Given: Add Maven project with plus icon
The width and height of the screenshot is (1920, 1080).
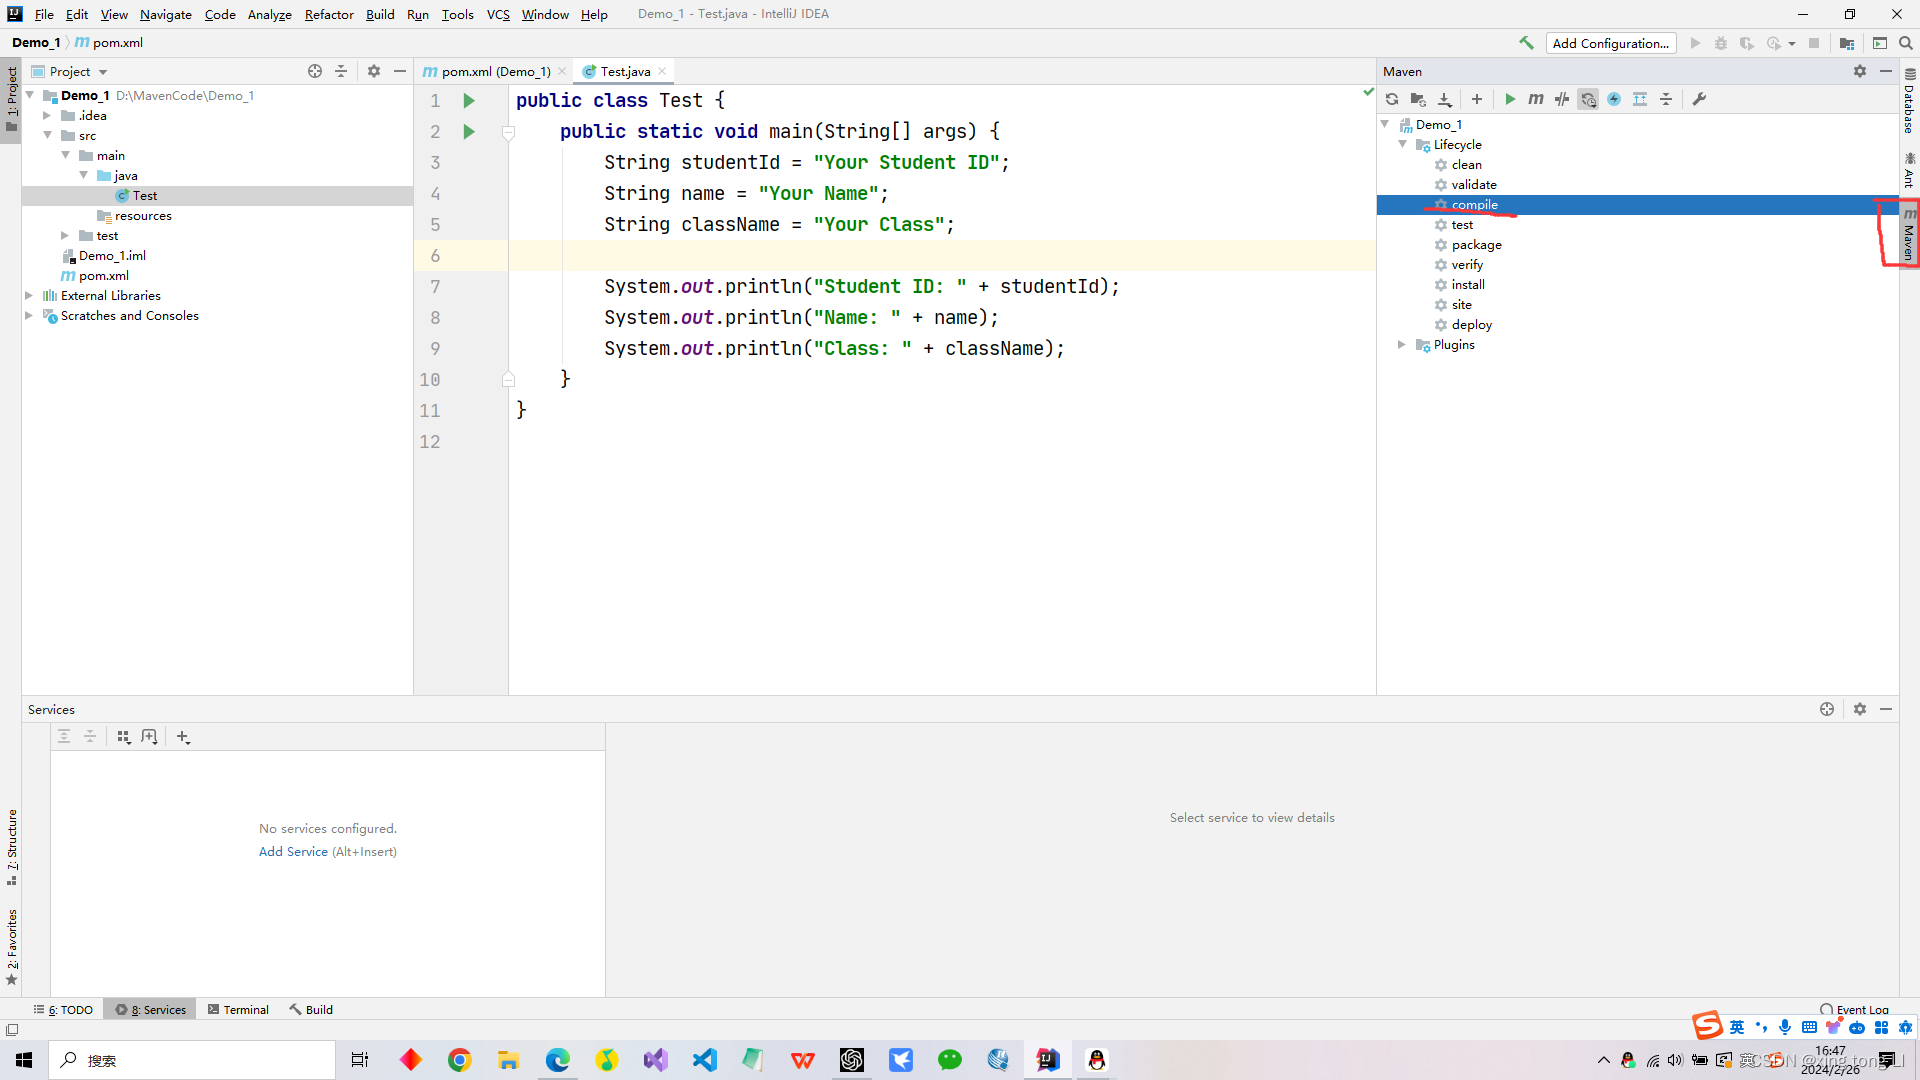Looking at the screenshot, I should click(x=1477, y=99).
